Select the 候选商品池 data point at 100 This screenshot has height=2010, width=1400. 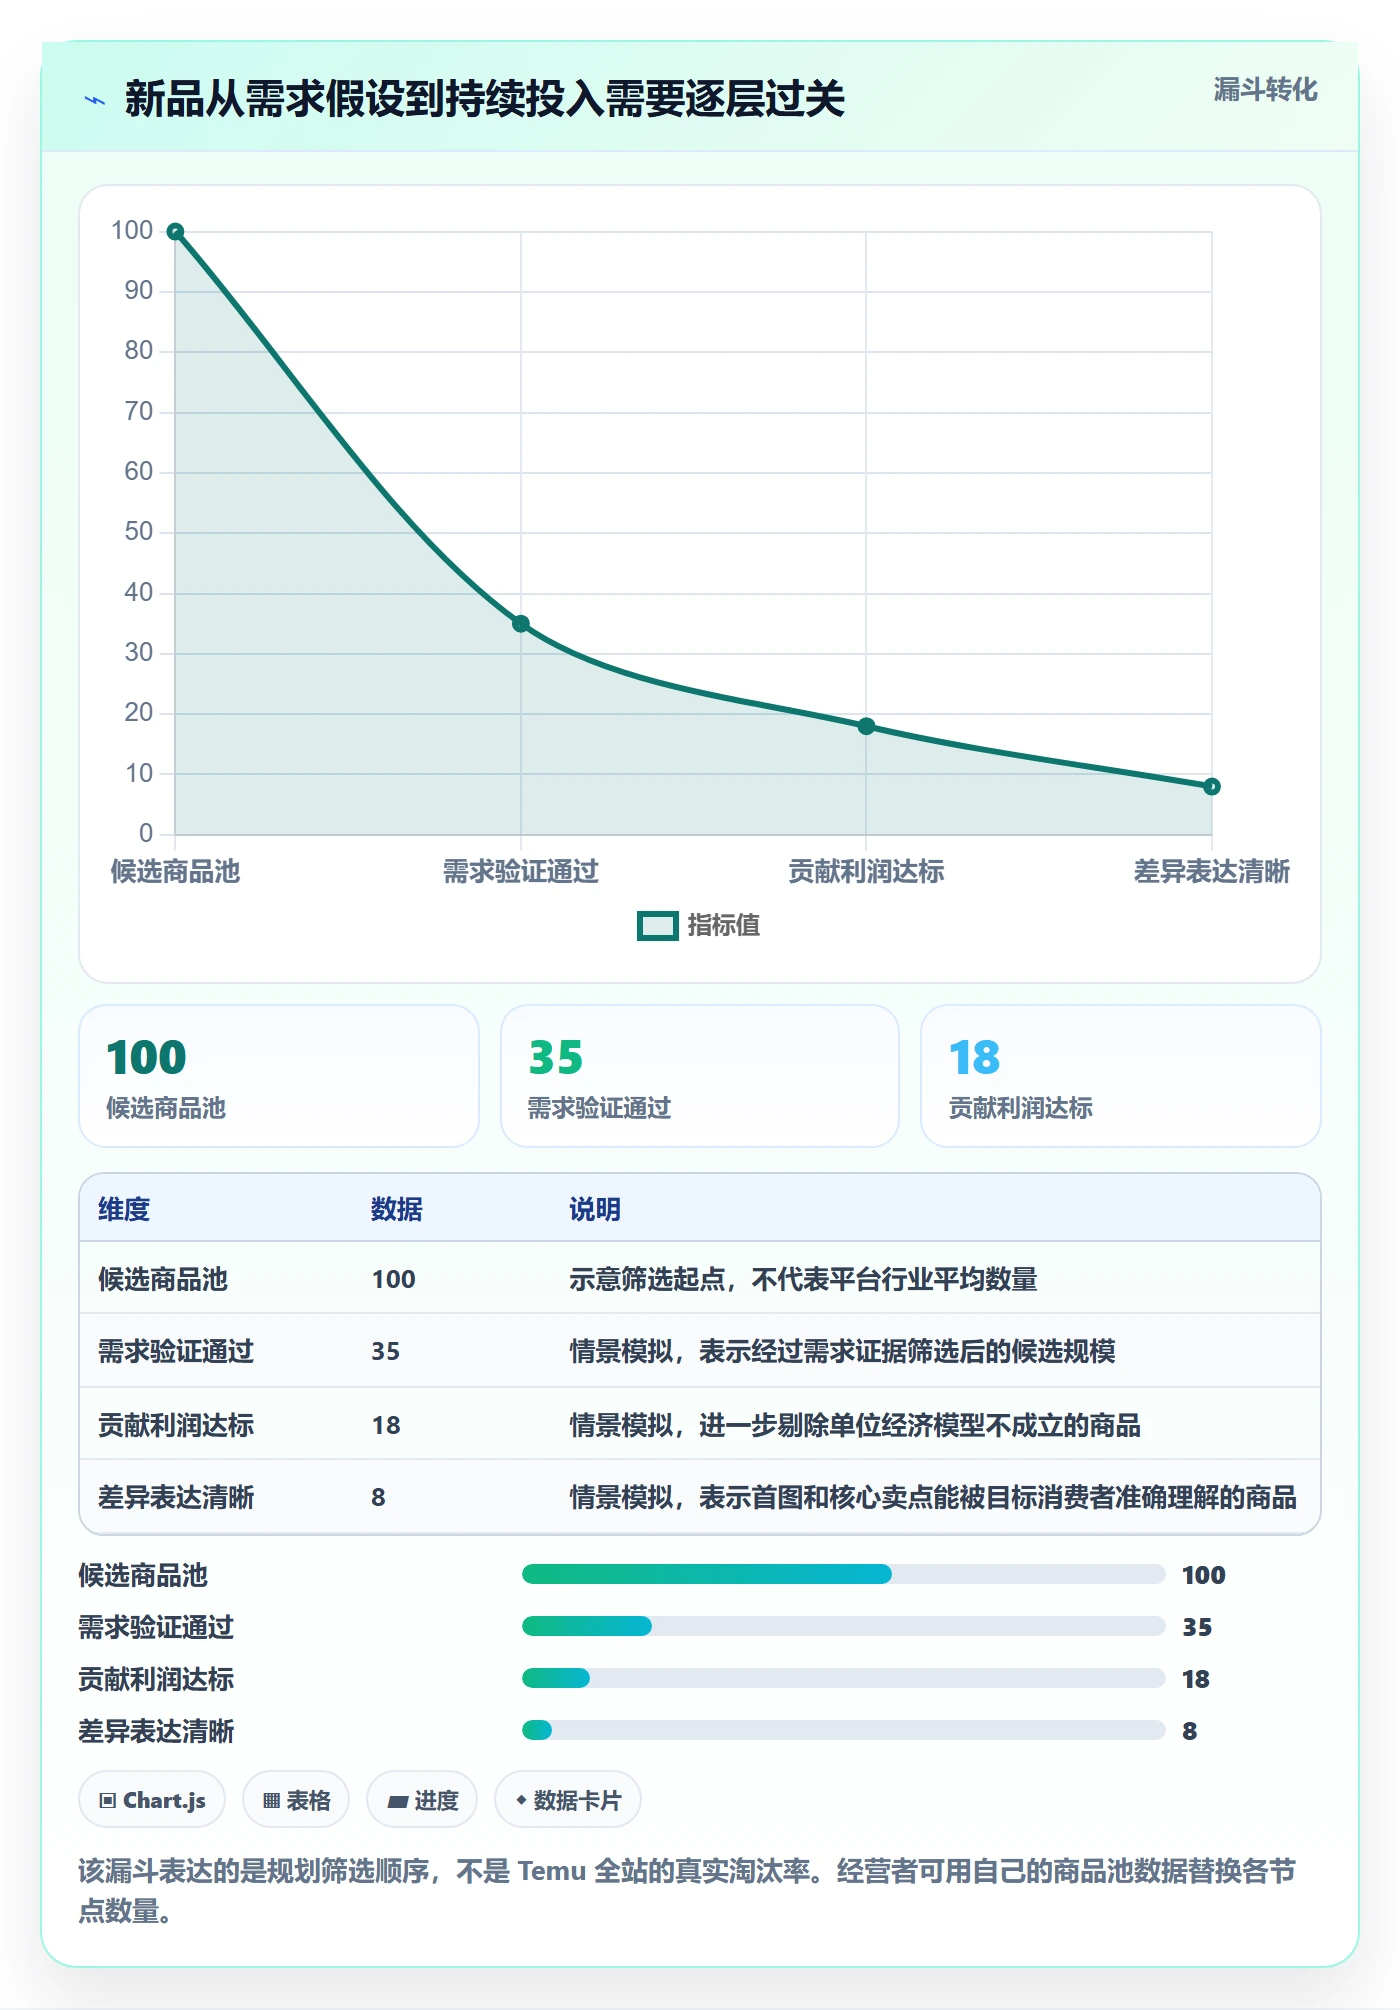pyautogui.click(x=175, y=232)
